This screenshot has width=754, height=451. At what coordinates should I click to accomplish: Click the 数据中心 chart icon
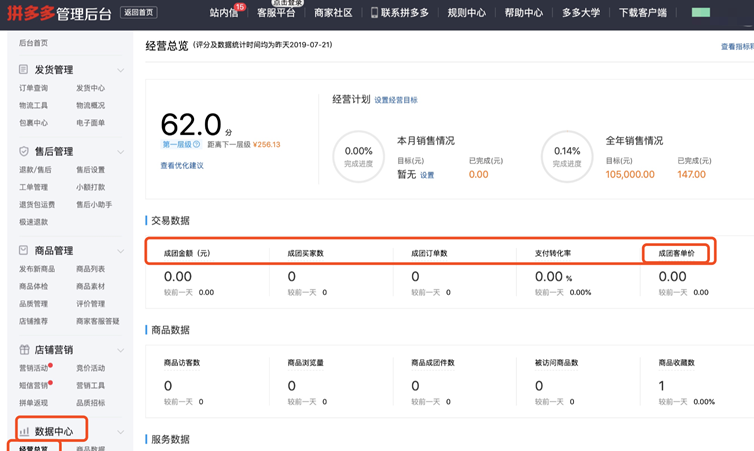tap(24, 431)
